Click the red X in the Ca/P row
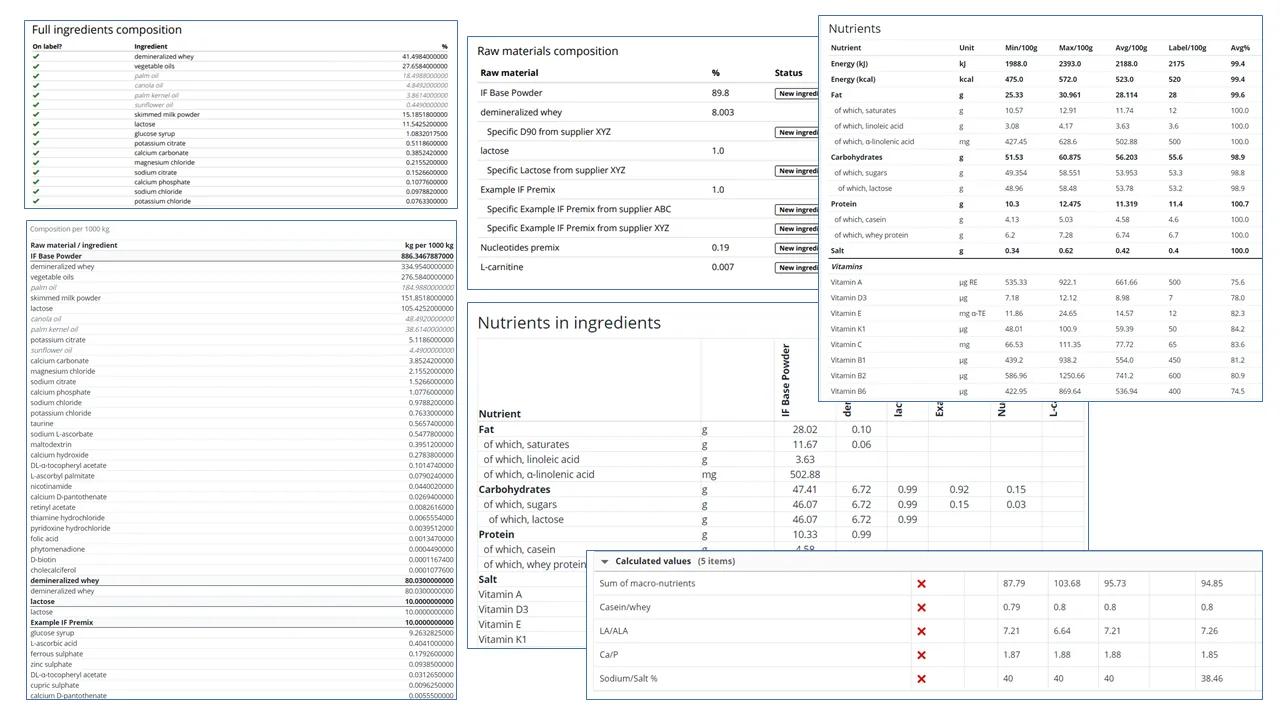Image resolution: width=1280 pixels, height=720 pixels. pos(921,656)
